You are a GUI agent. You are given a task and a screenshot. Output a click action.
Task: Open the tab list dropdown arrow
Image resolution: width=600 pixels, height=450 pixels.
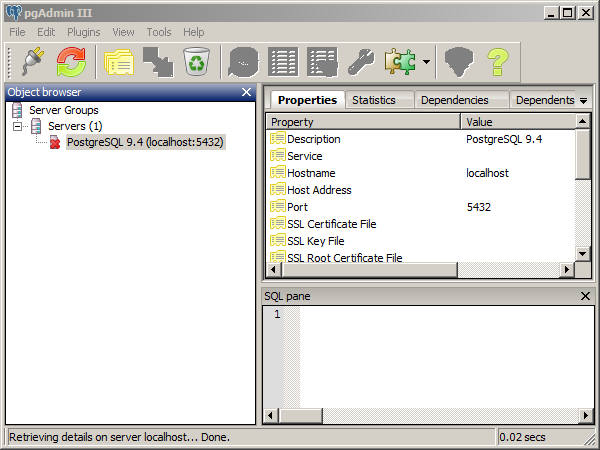coord(584,101)
